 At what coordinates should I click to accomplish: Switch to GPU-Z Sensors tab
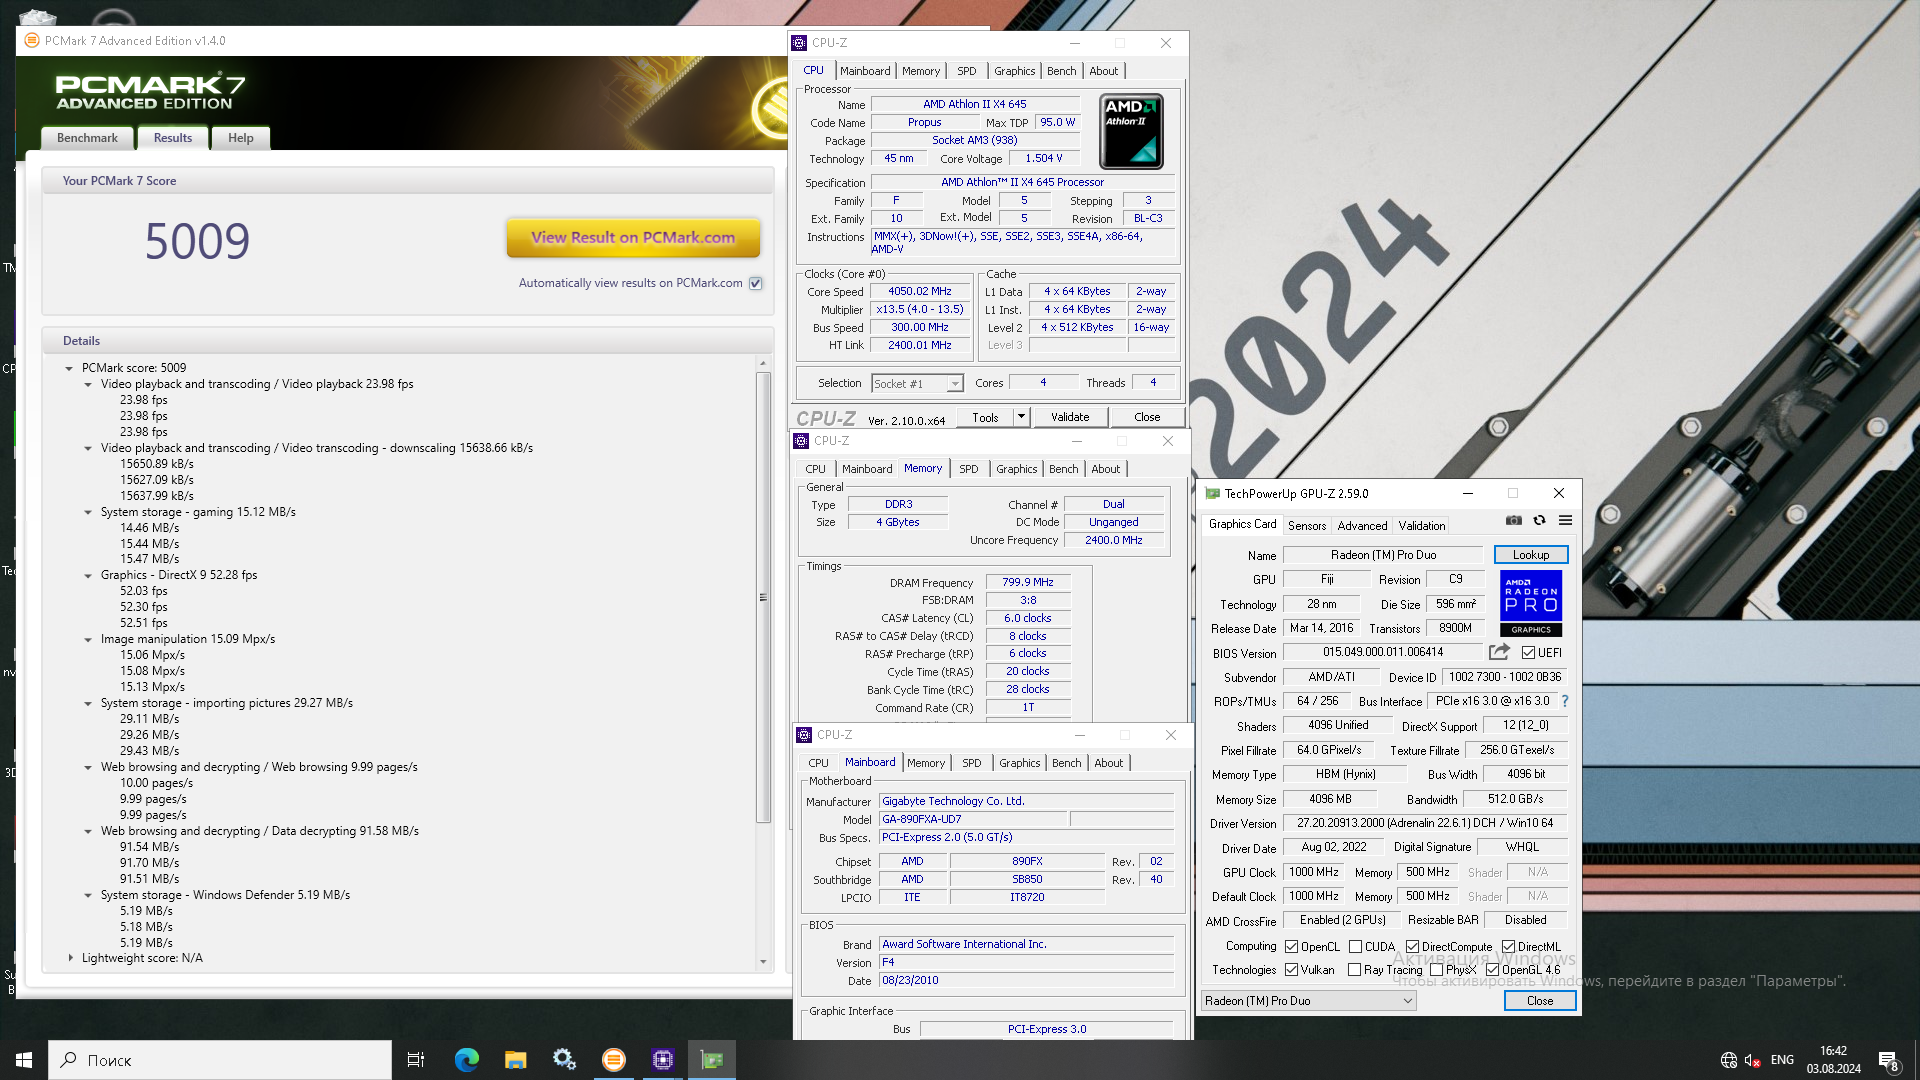pos(1307,526)
